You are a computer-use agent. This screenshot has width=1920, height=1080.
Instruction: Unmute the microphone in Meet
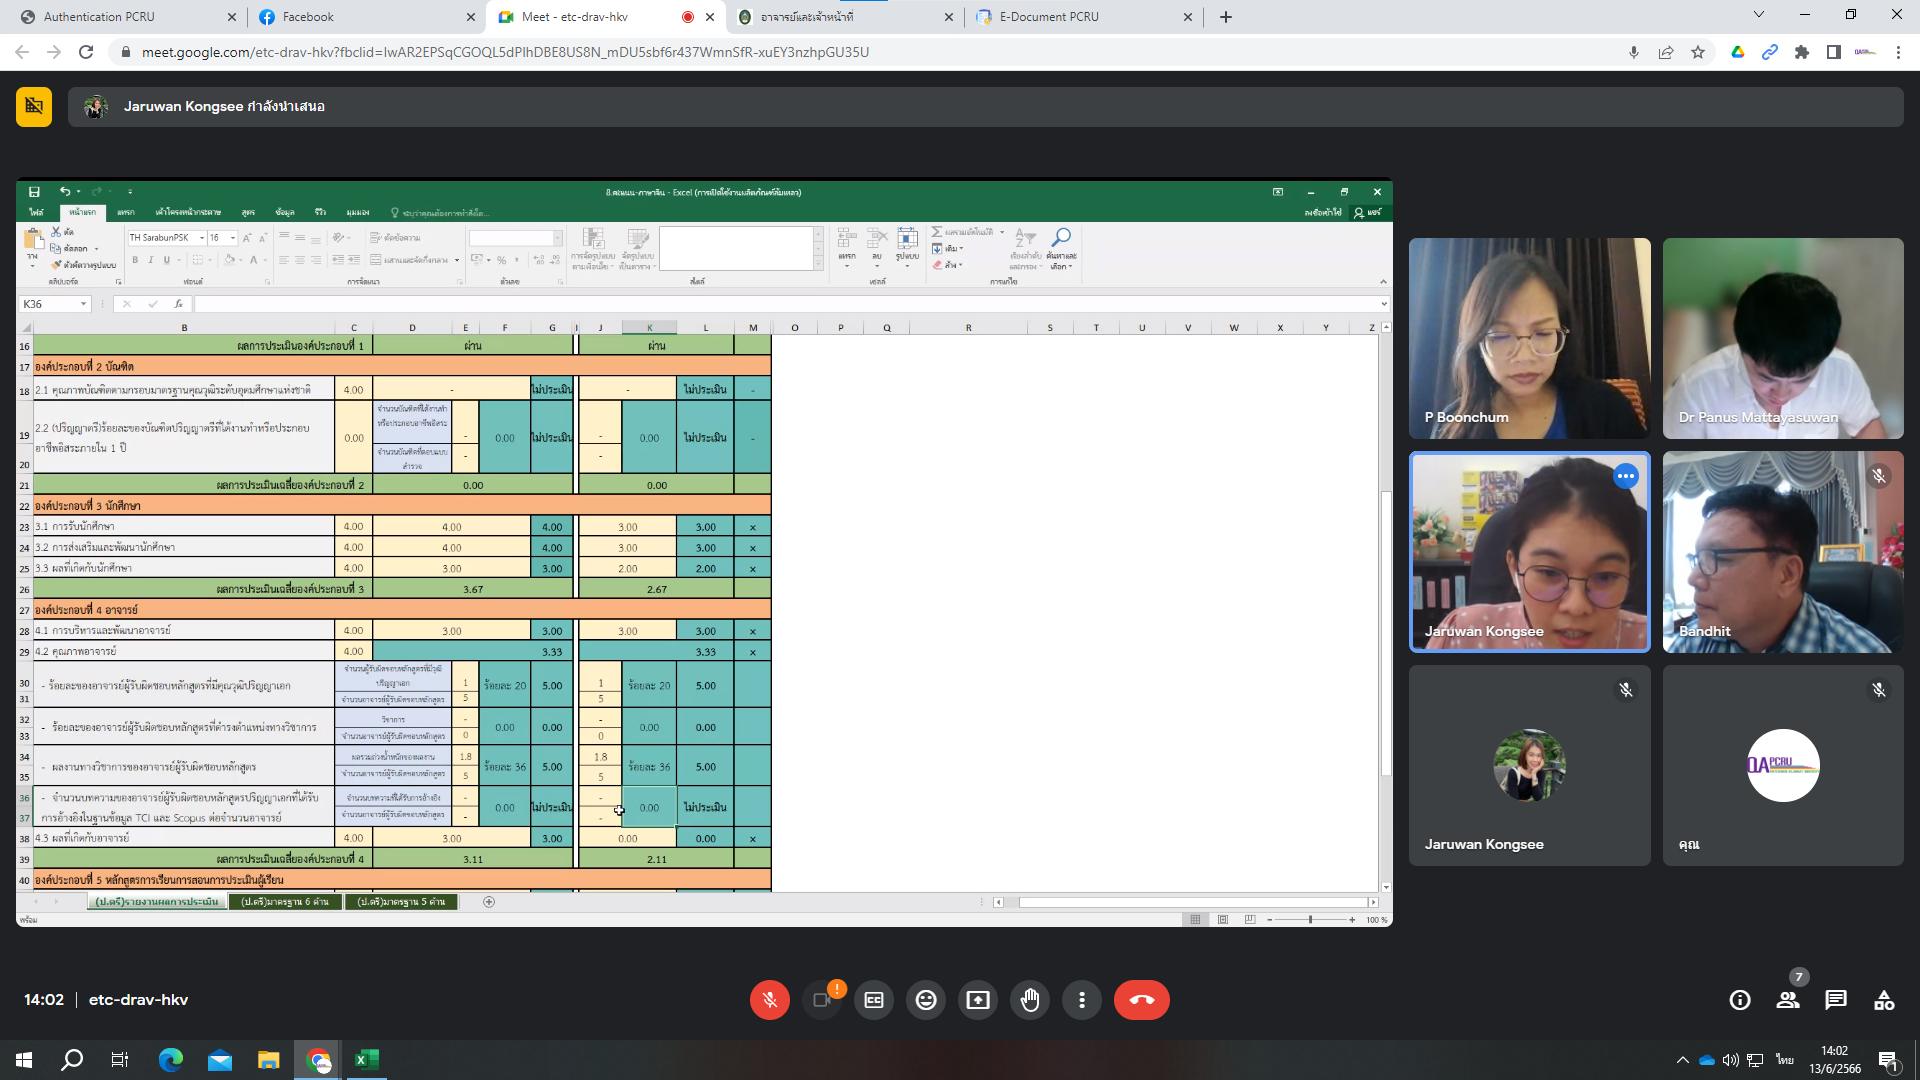coord(769,1000)
